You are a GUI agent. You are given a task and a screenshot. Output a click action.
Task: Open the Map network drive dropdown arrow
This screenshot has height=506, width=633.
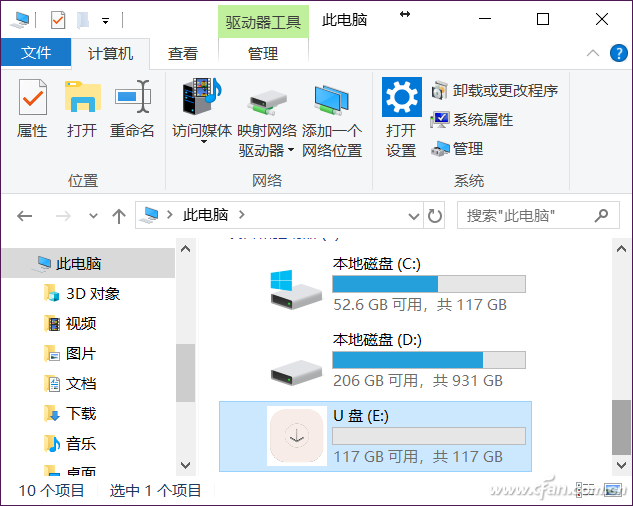click(x=291, y=151)
